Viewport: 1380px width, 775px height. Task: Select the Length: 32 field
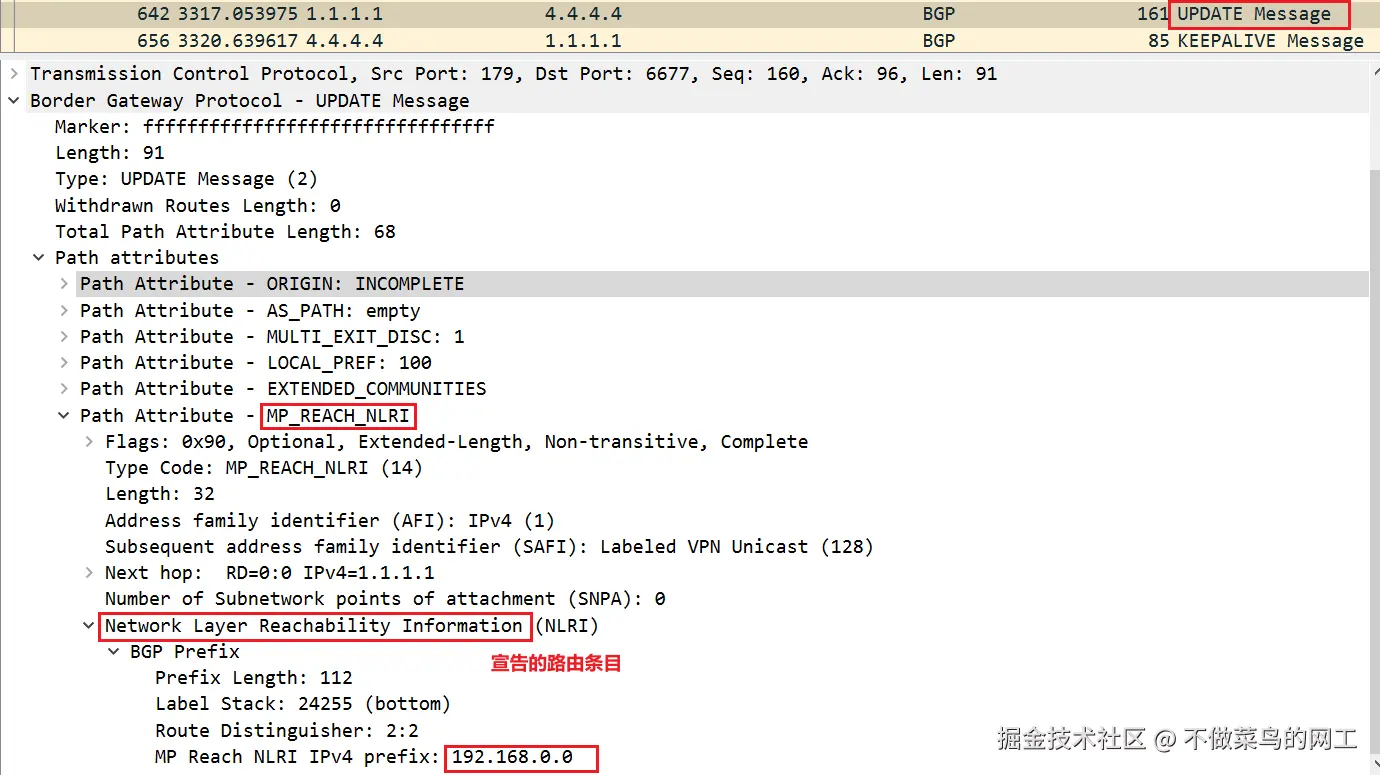tap(160, 494)
